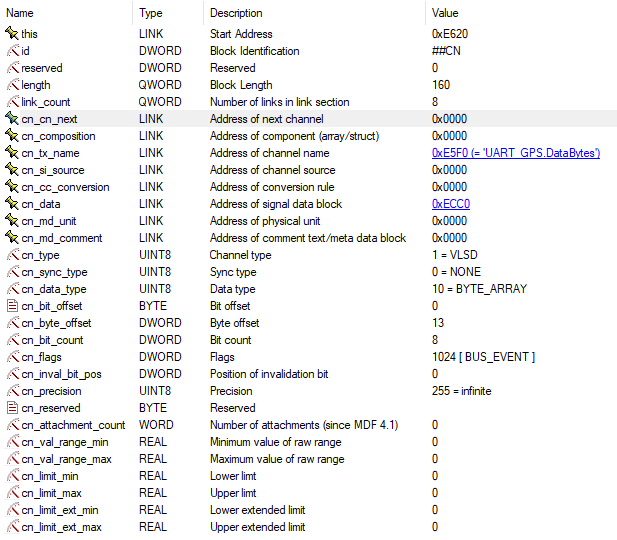Select the 'cn_md_comment' name cell

[62, 238]
